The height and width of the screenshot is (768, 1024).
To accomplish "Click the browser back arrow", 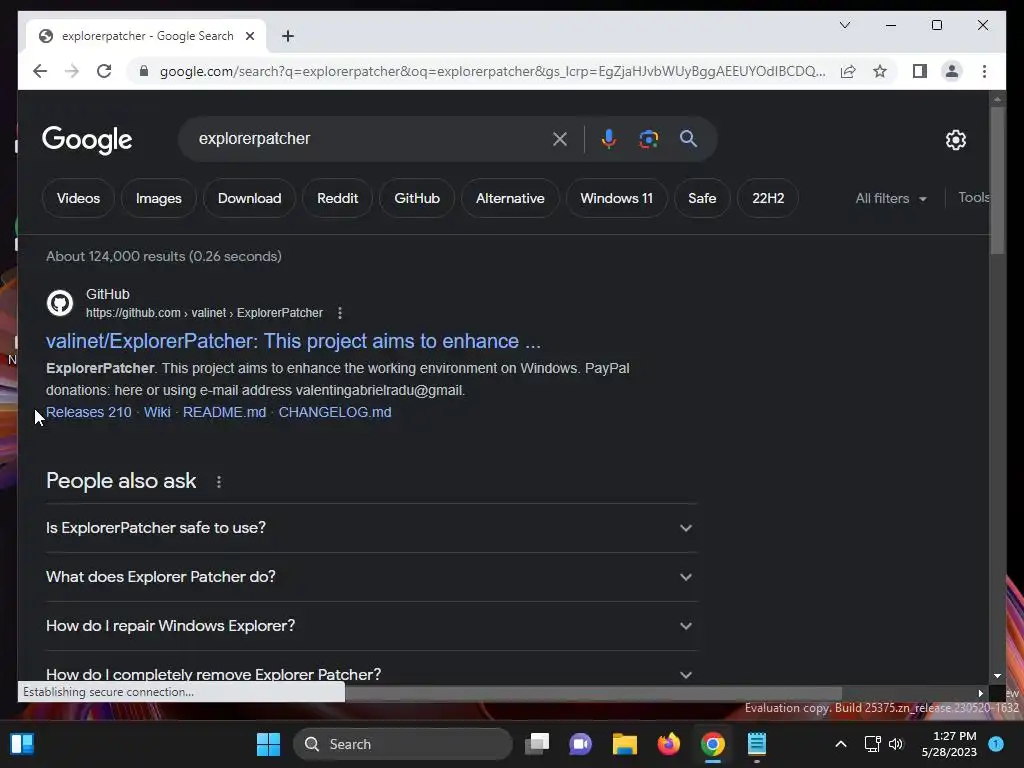I will tap(40, 71).
